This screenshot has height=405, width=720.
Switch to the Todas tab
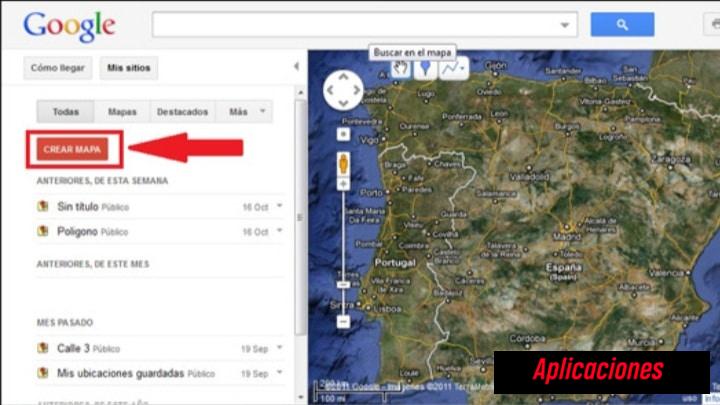[x=66, y=112]
